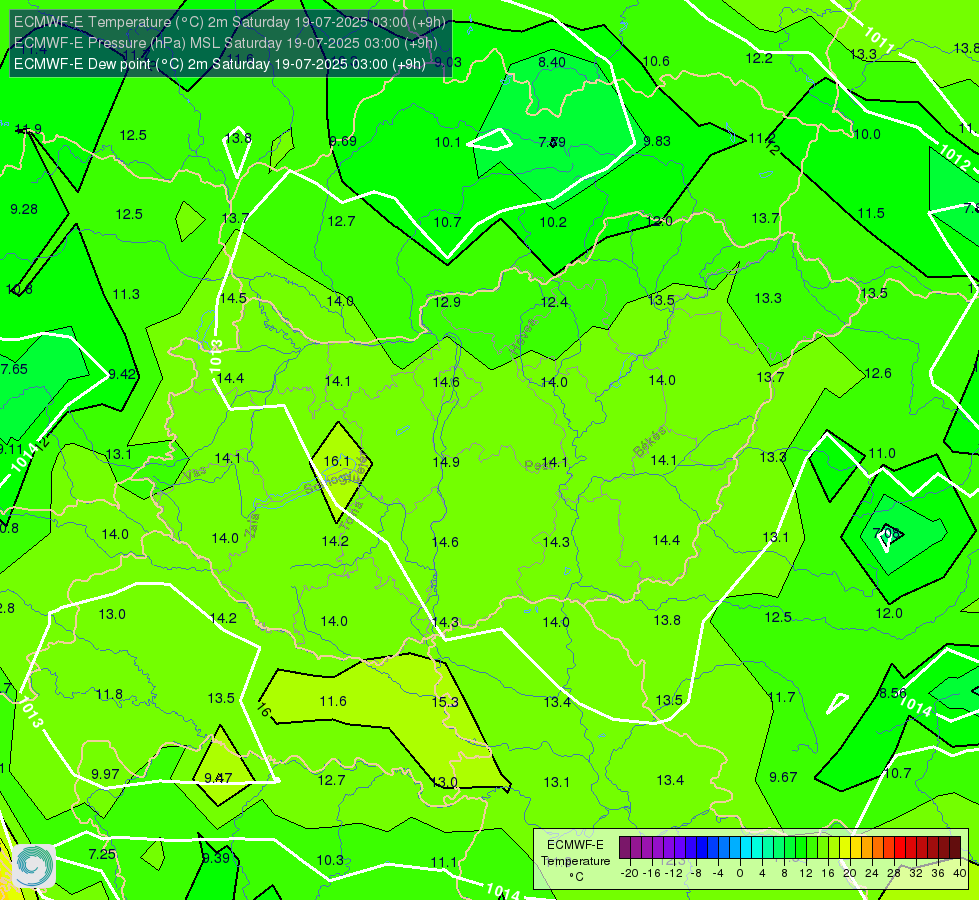Screen dimensions: 979x900
Task: Click the 14.5 map value
Action: click(233, 298)
